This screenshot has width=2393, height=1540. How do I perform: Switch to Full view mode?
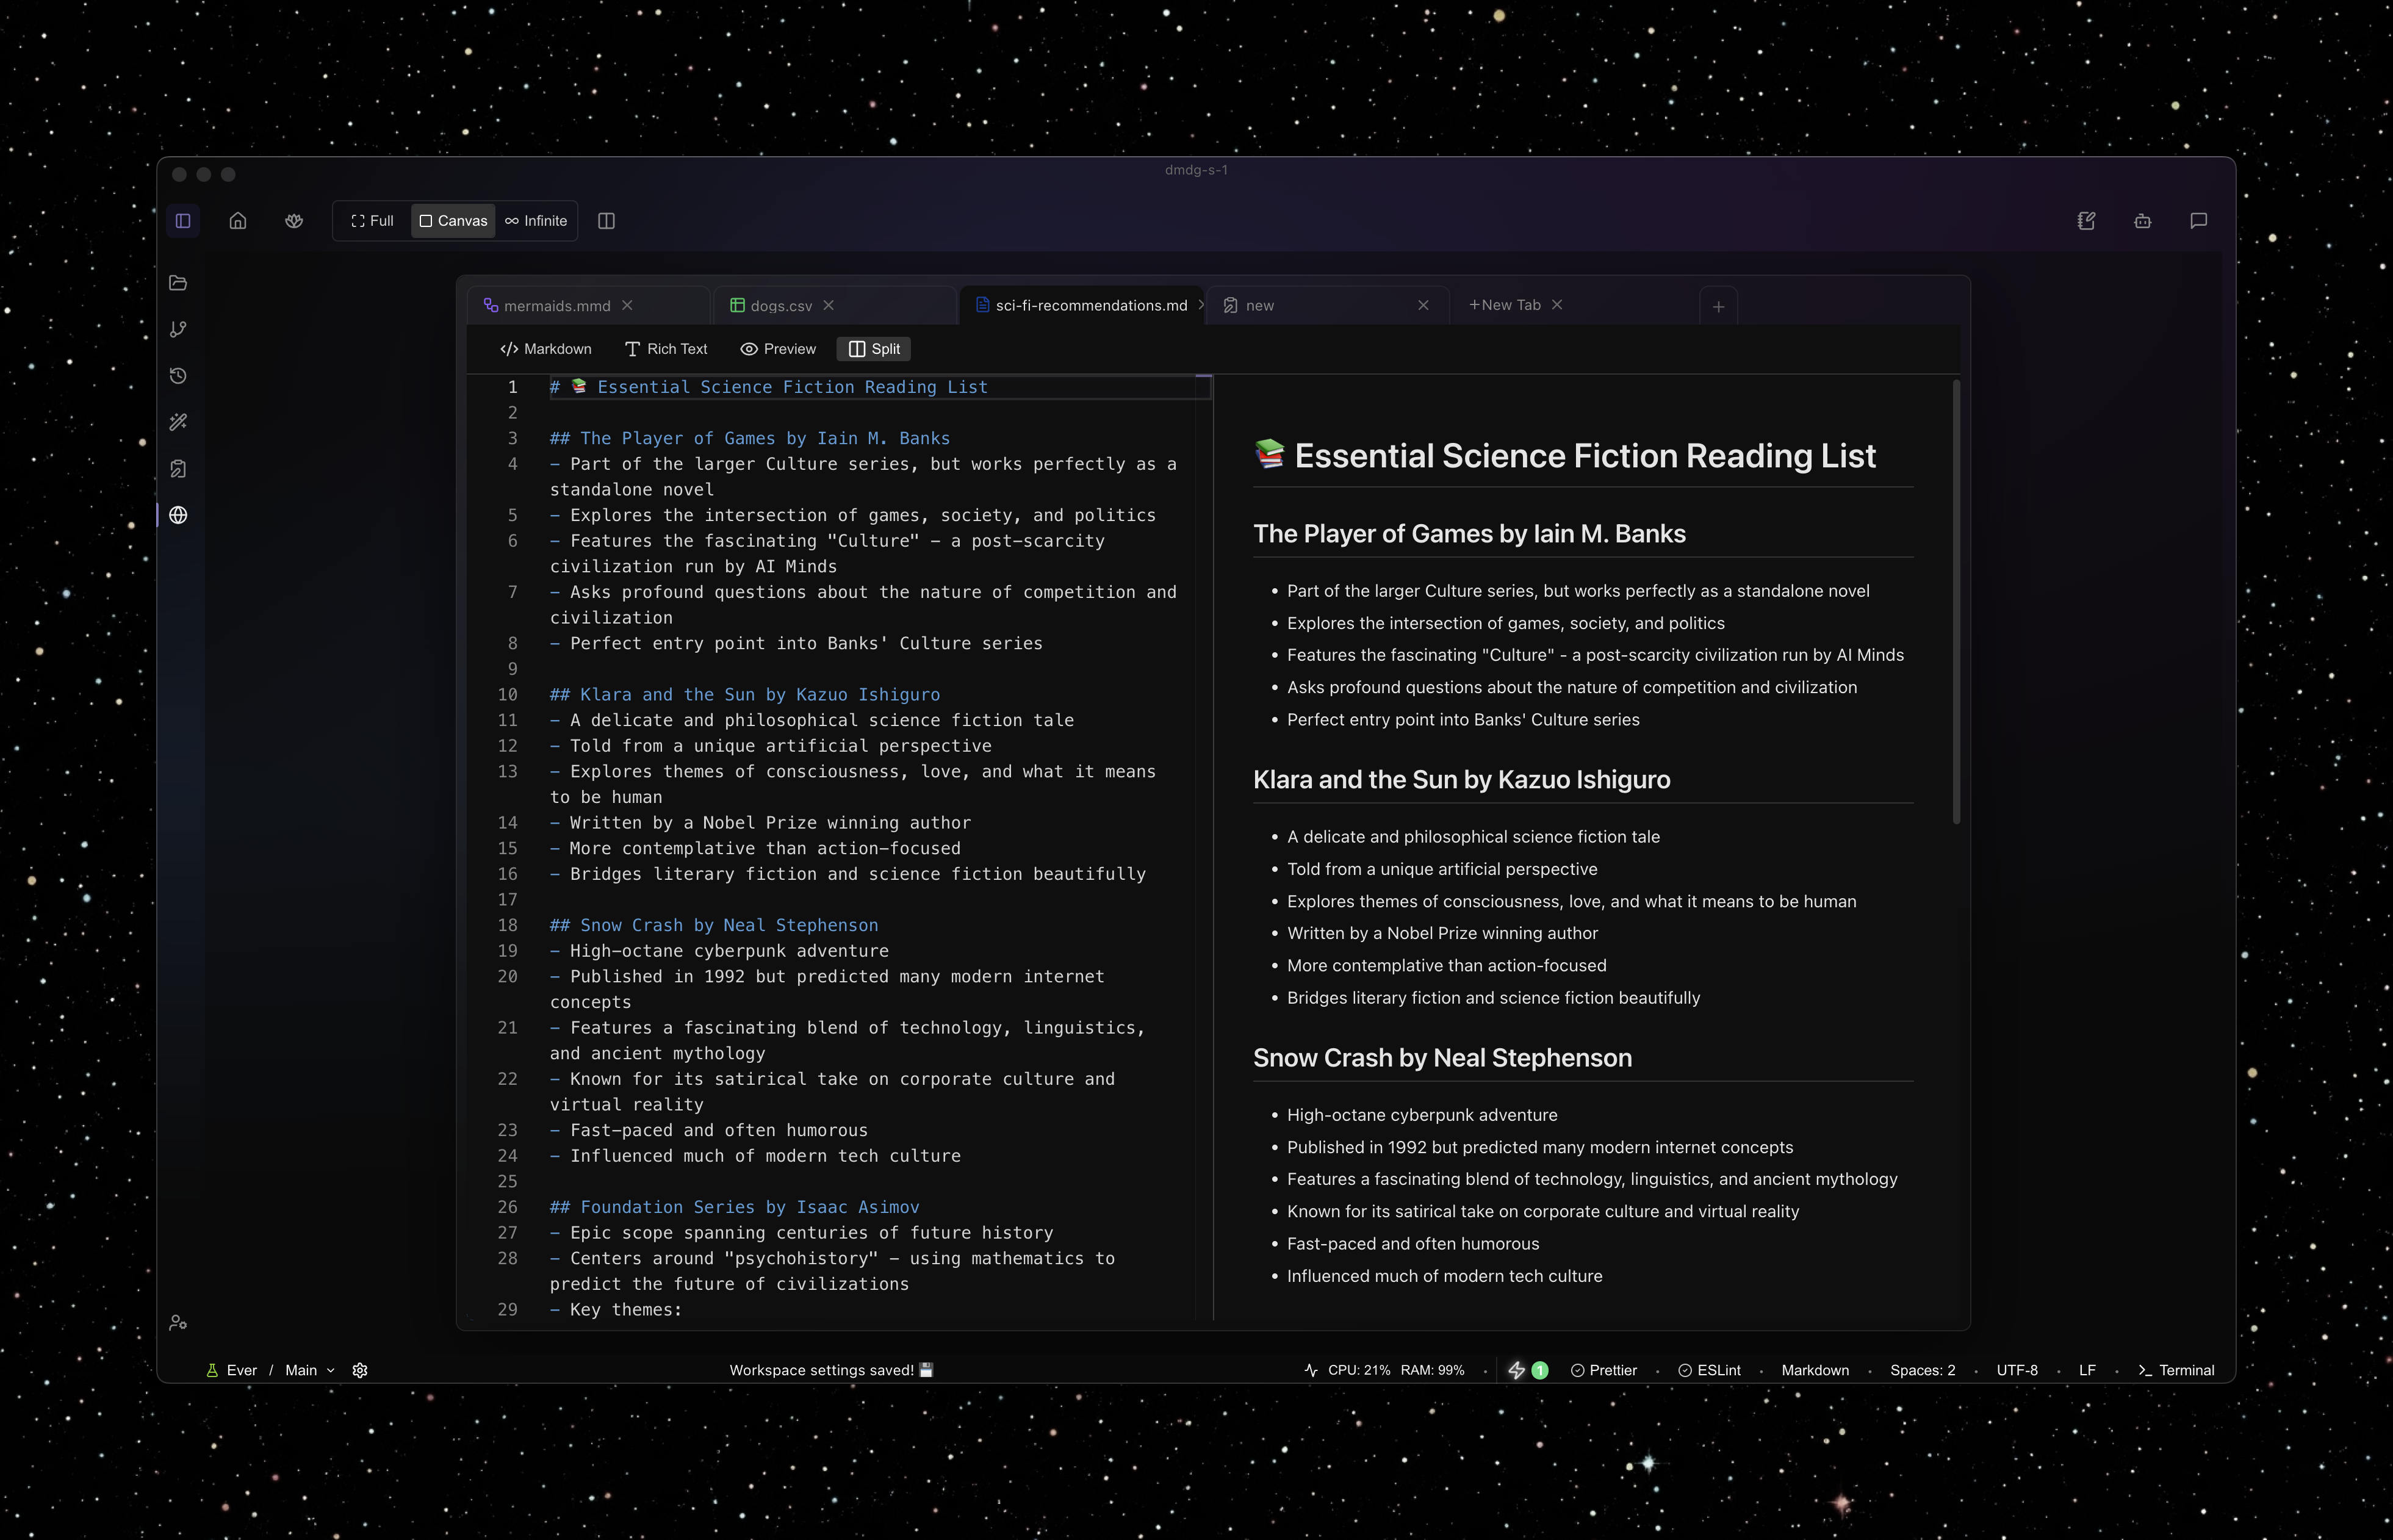(372, 221)
